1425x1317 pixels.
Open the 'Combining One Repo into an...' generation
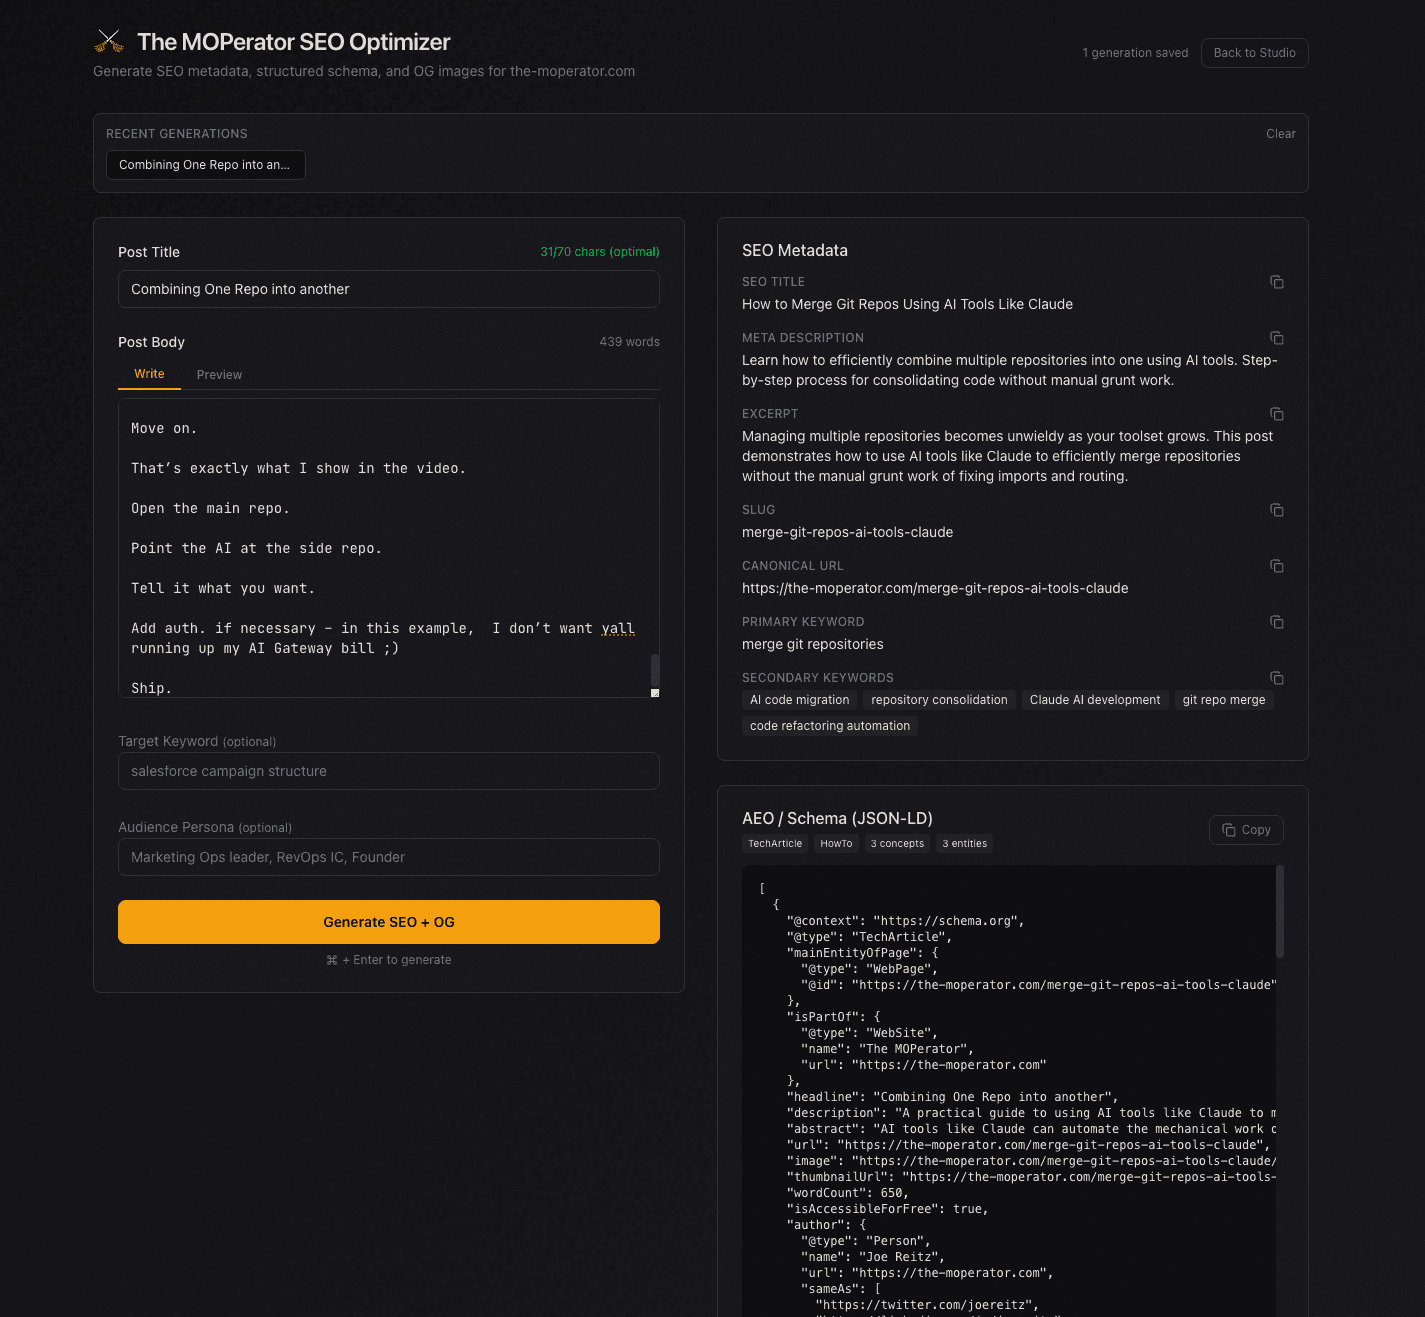click(205, 165)
